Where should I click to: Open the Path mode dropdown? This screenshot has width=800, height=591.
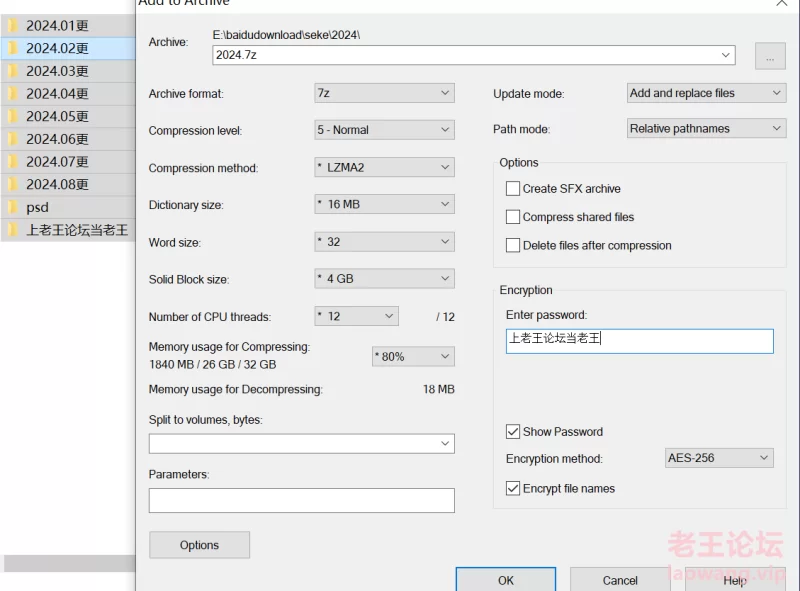tap(706, 129)
